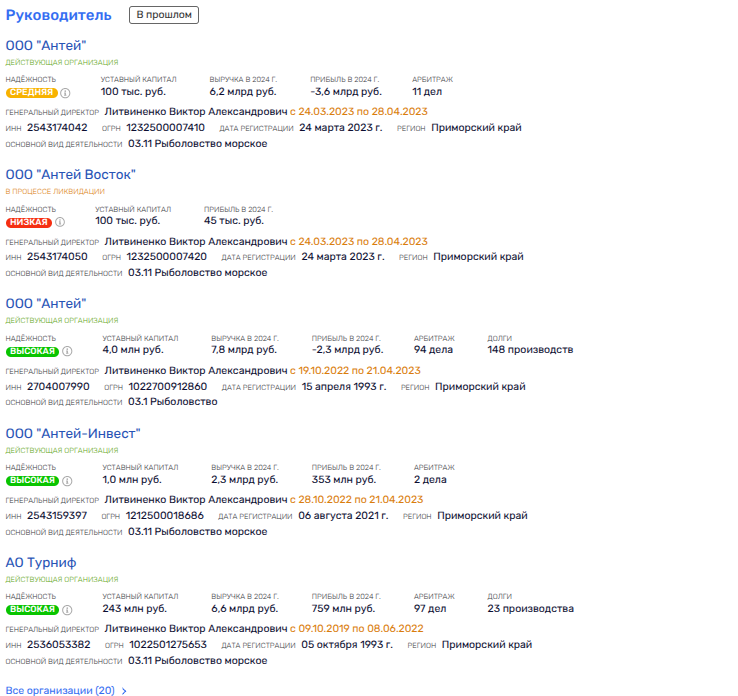738x696 pixels.
Task: Open the 94 дела arbitration list
Action: click(x=435, y=350)
